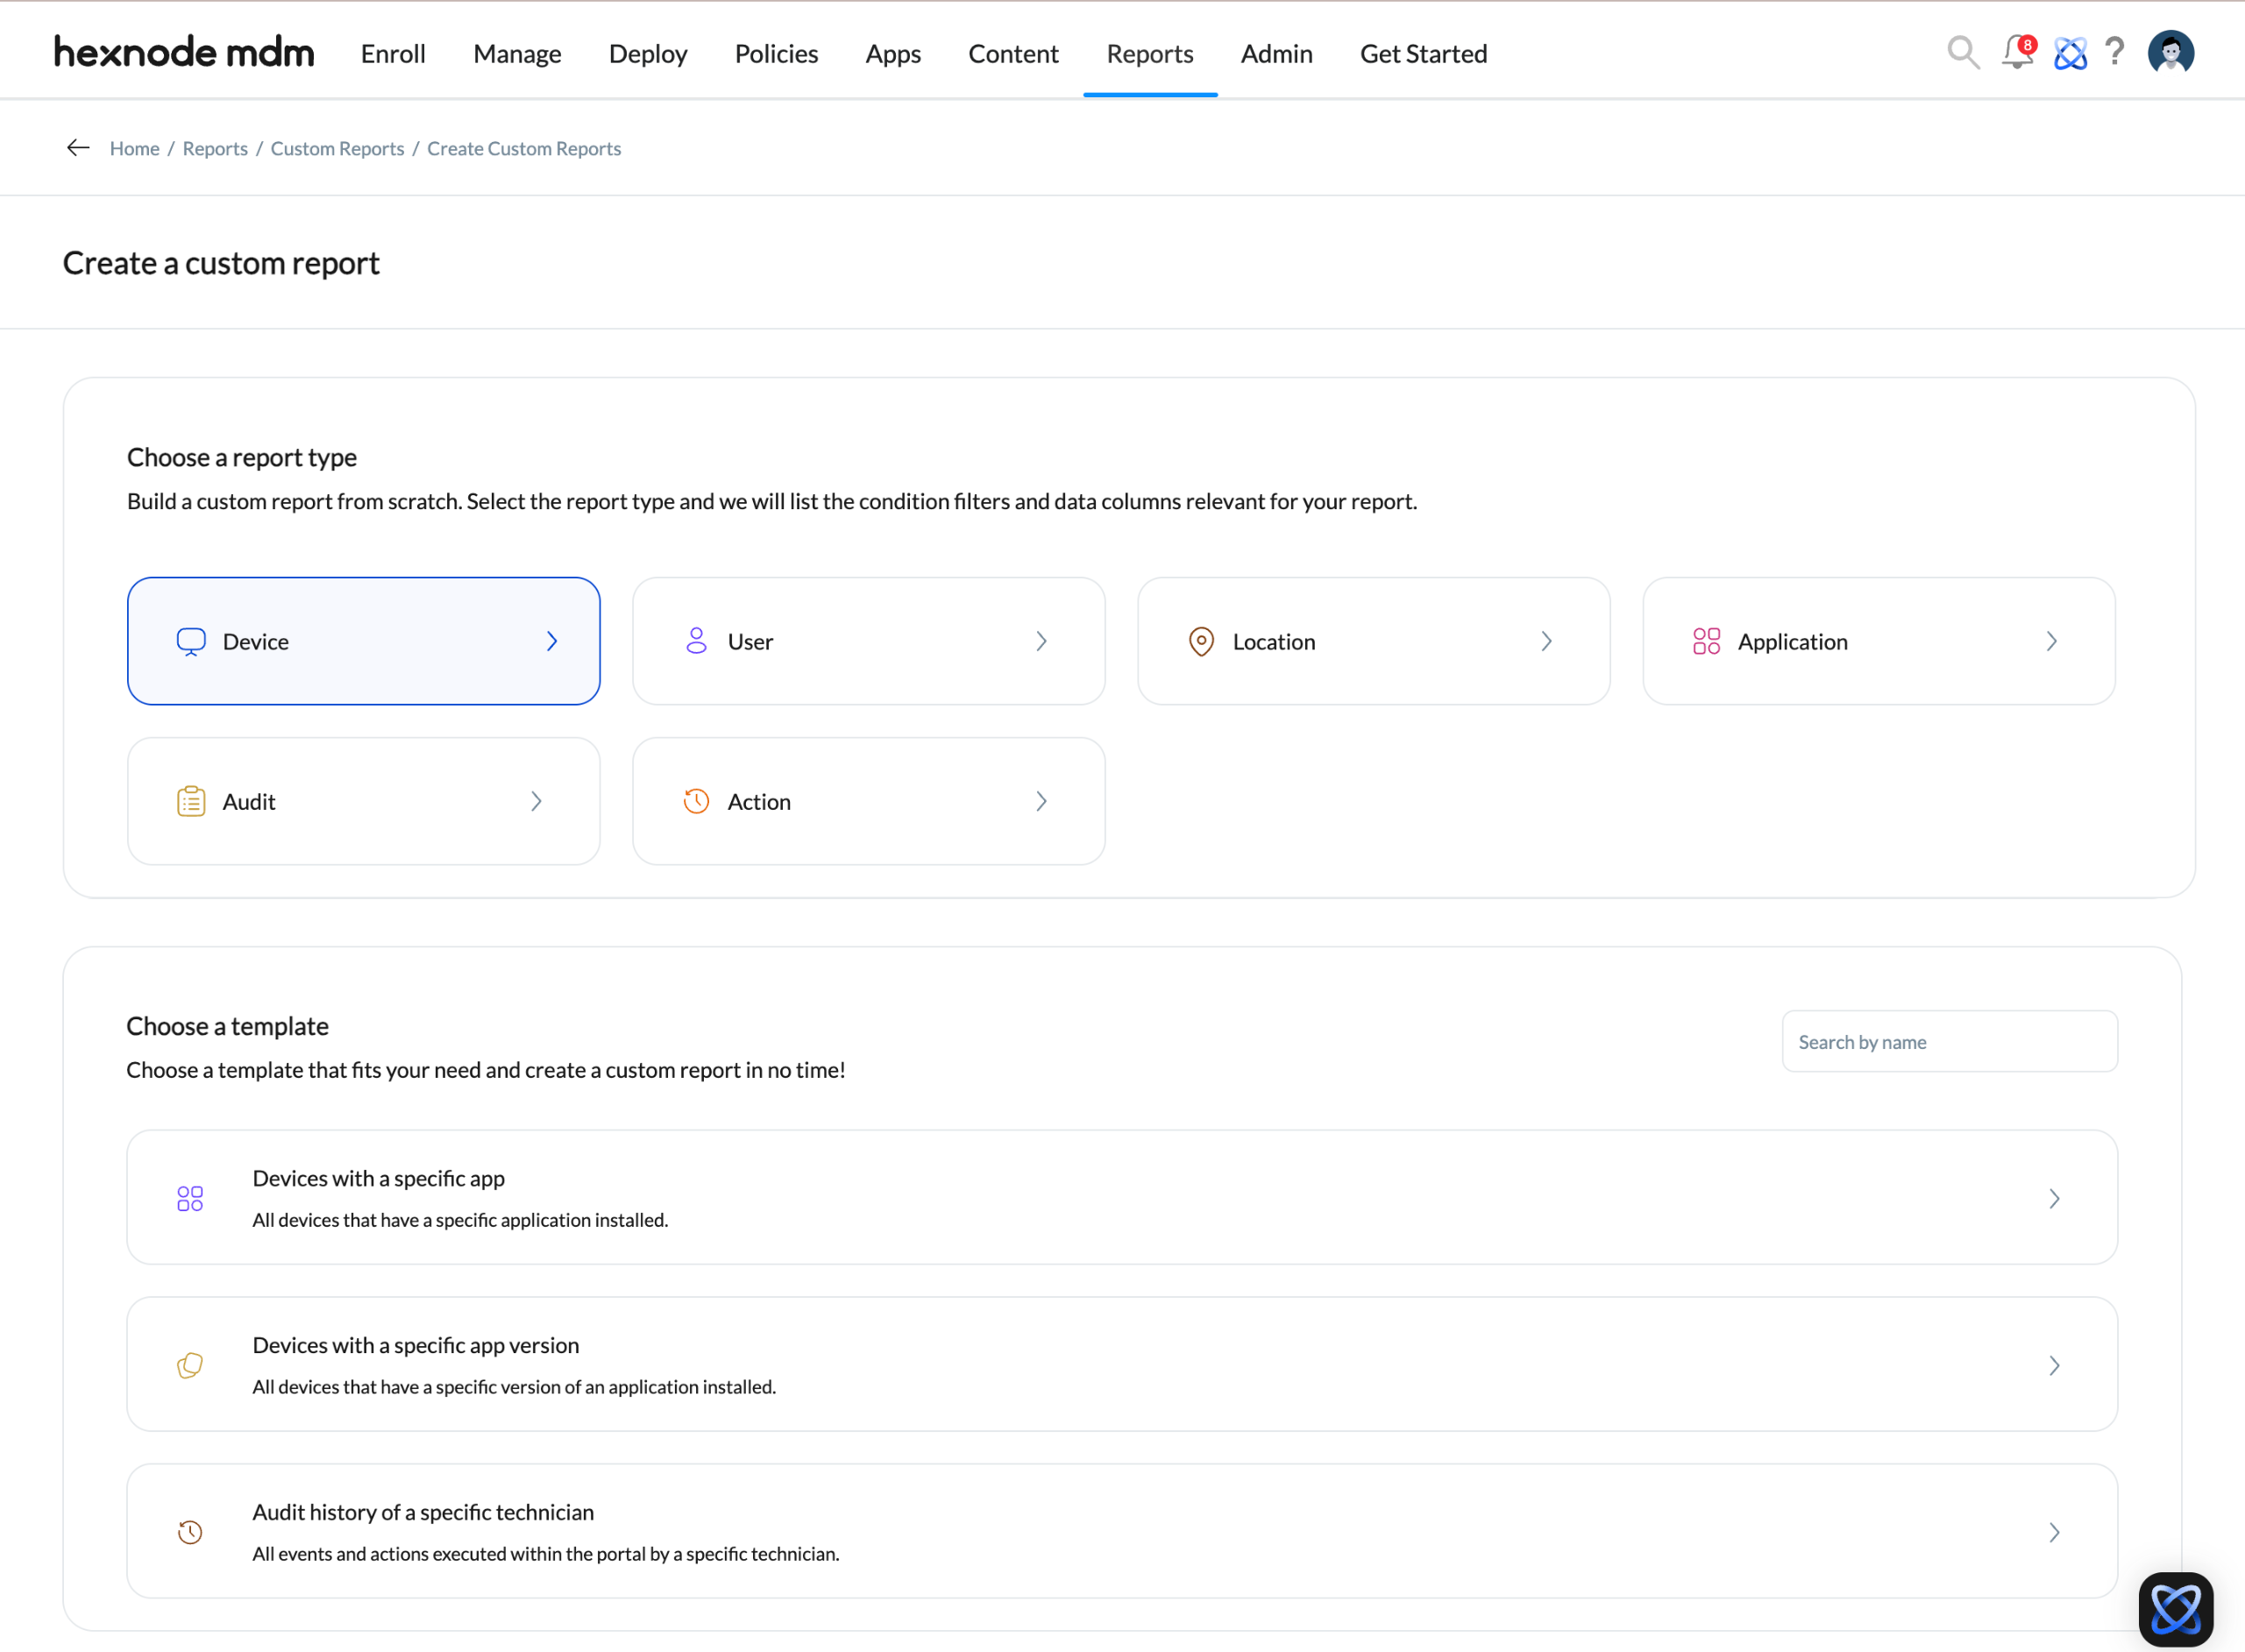Click the technician audit history icon

[x=190, y=1532]
